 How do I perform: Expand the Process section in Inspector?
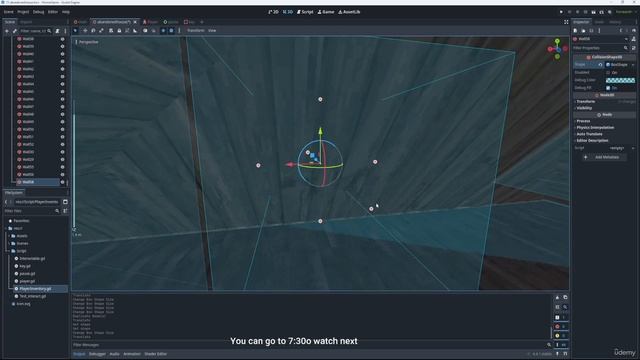tap(583, 121)
